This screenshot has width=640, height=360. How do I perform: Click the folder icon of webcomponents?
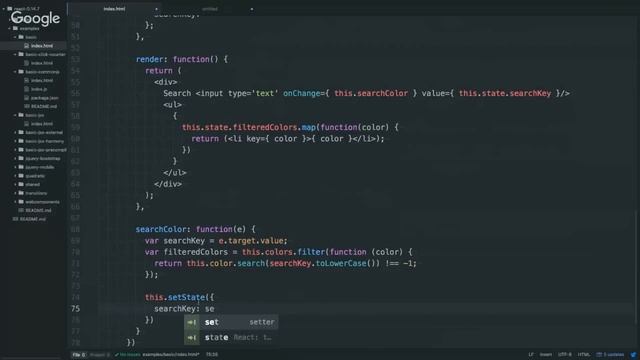click(21, 202)
